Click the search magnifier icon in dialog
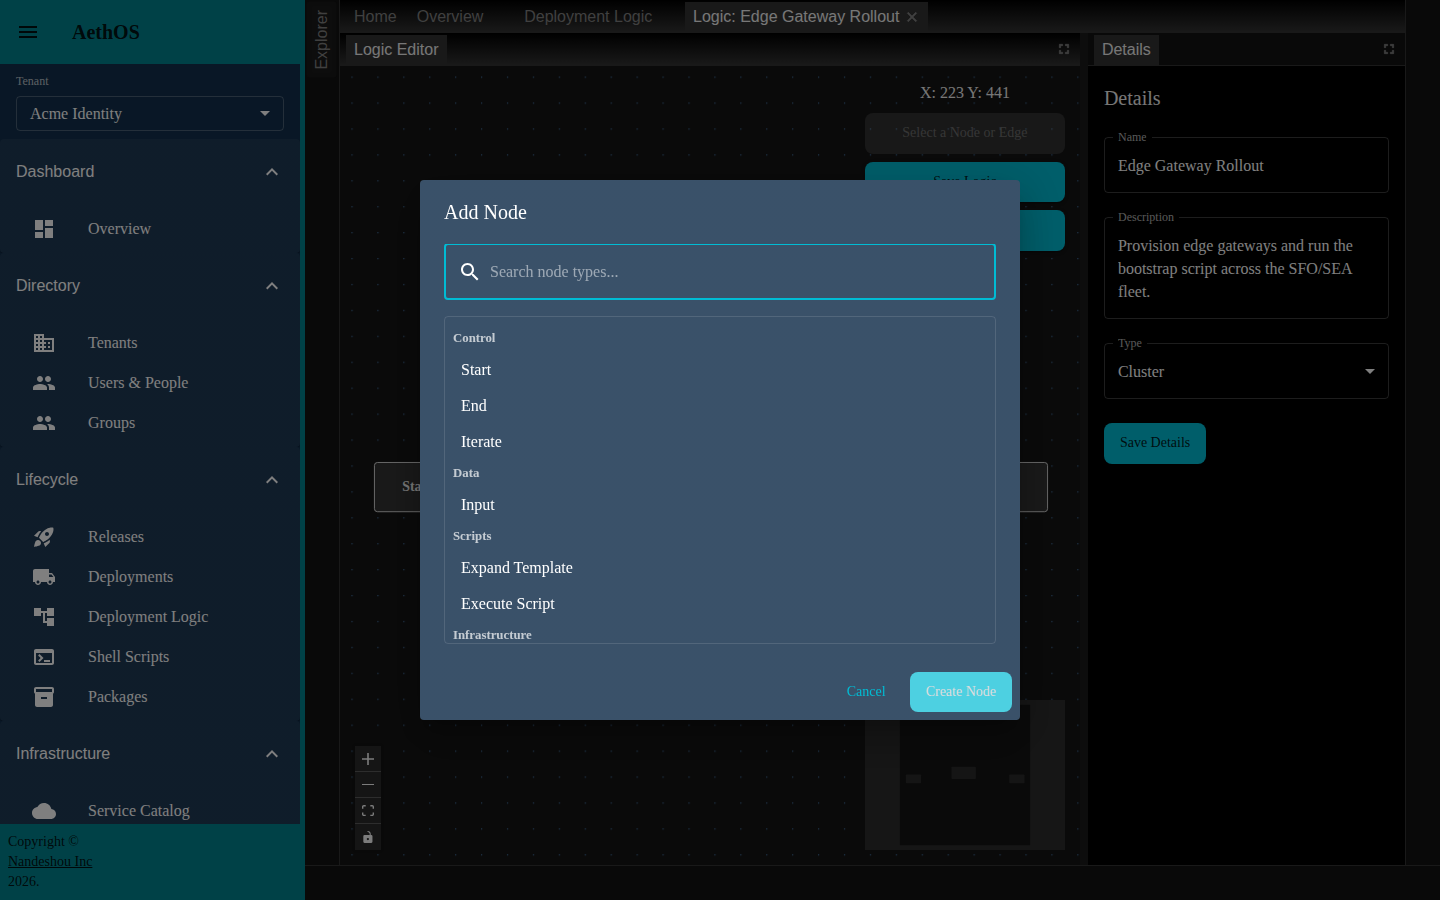Image resolution: width=1440 pixels, height=900 pixels. 469,272
